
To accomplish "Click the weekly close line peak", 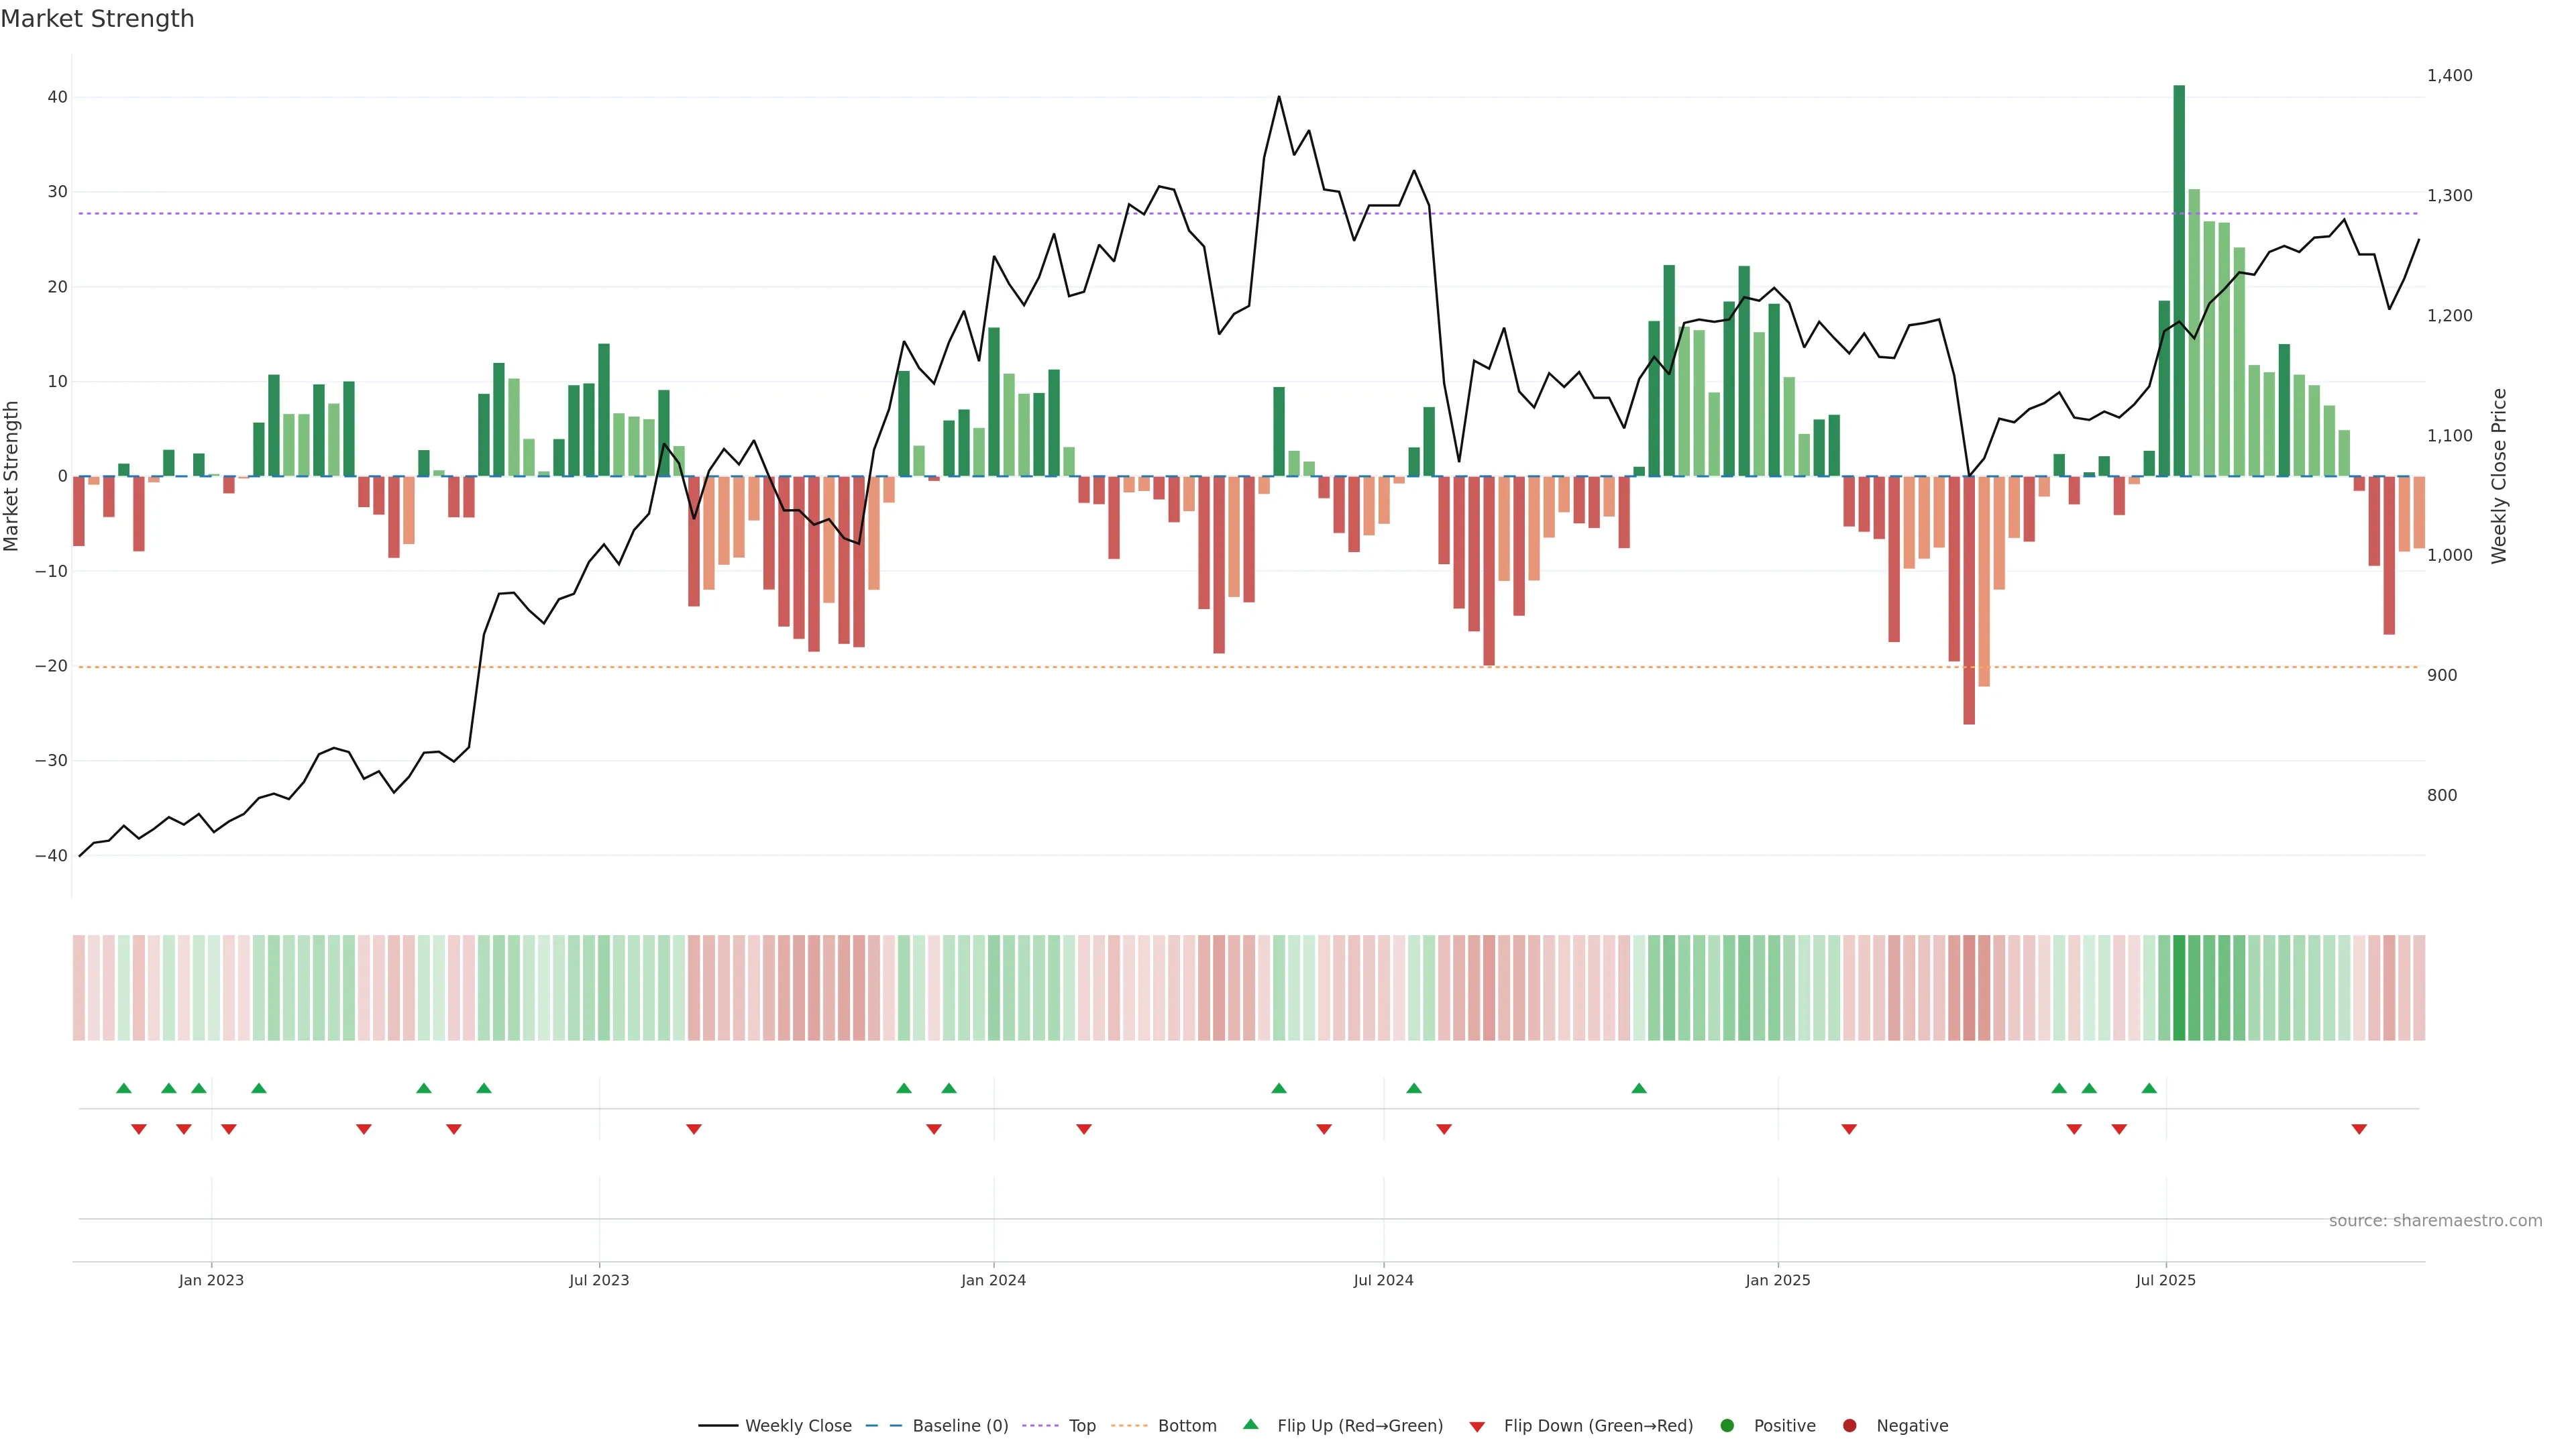I will pyautogui.click(x=1279, y=97).
